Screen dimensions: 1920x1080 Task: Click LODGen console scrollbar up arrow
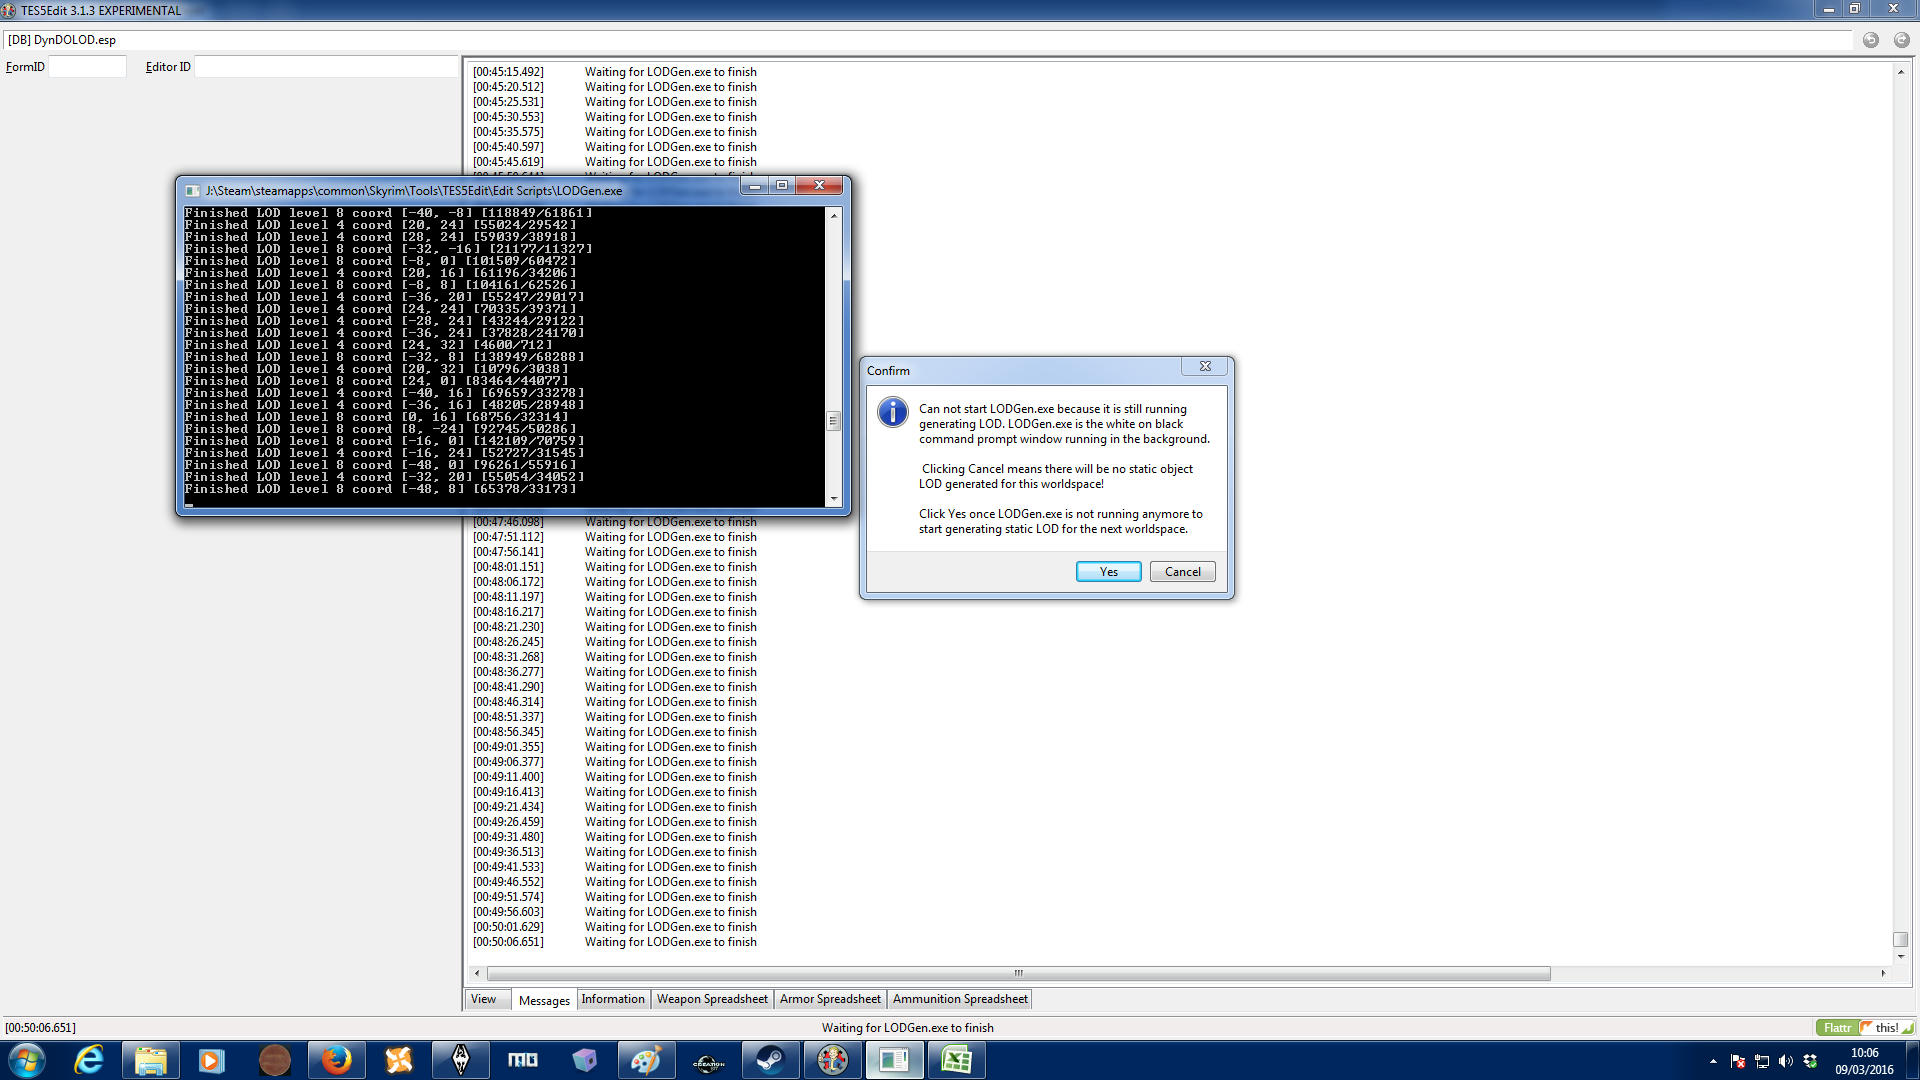coord(833,215)
